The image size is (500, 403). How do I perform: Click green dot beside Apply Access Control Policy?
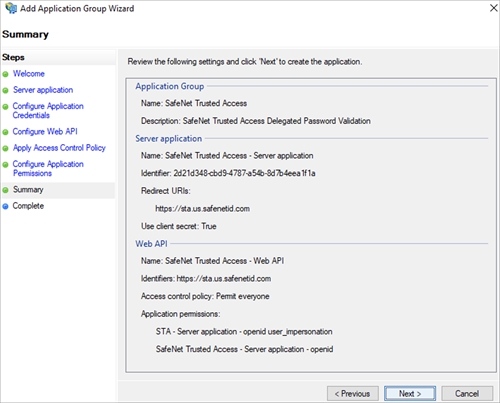[x=5, y=148]
